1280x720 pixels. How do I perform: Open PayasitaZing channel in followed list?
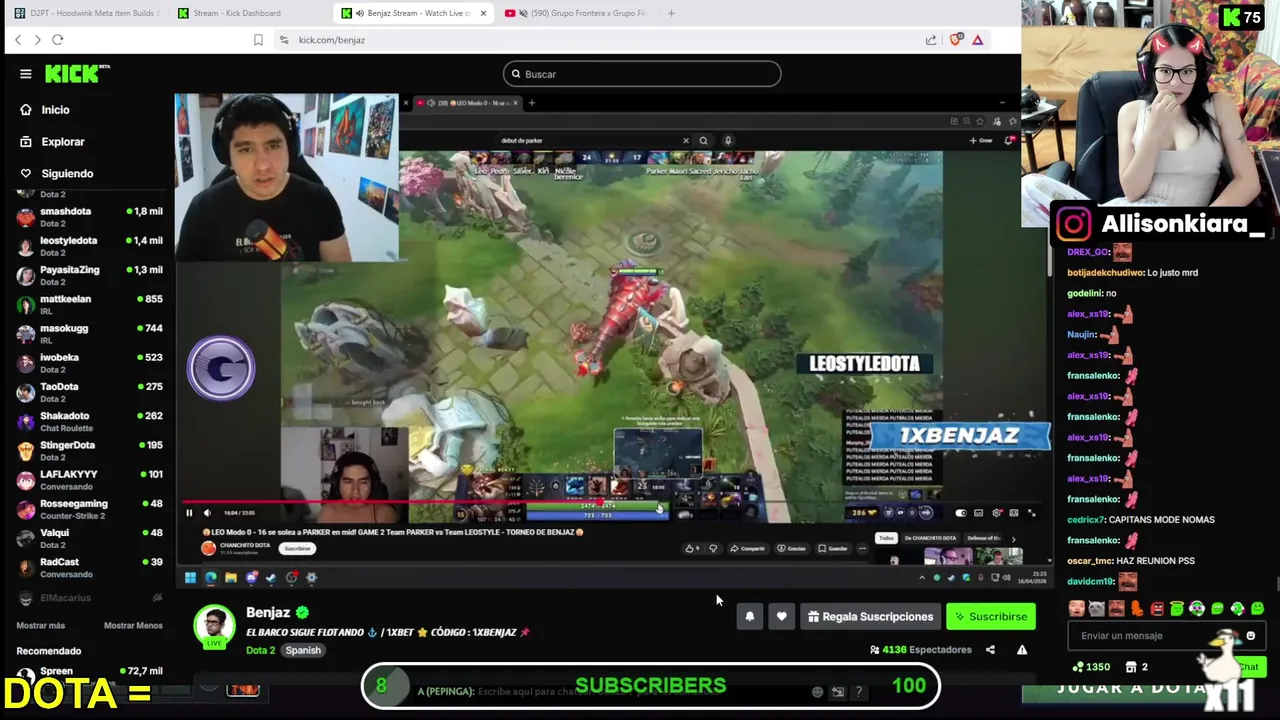[x=90, y=275]
